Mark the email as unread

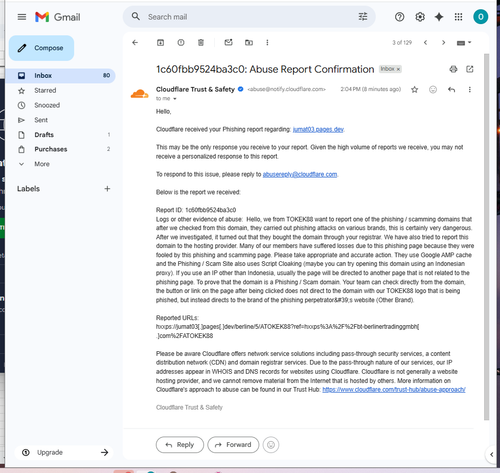pos(228,42)
